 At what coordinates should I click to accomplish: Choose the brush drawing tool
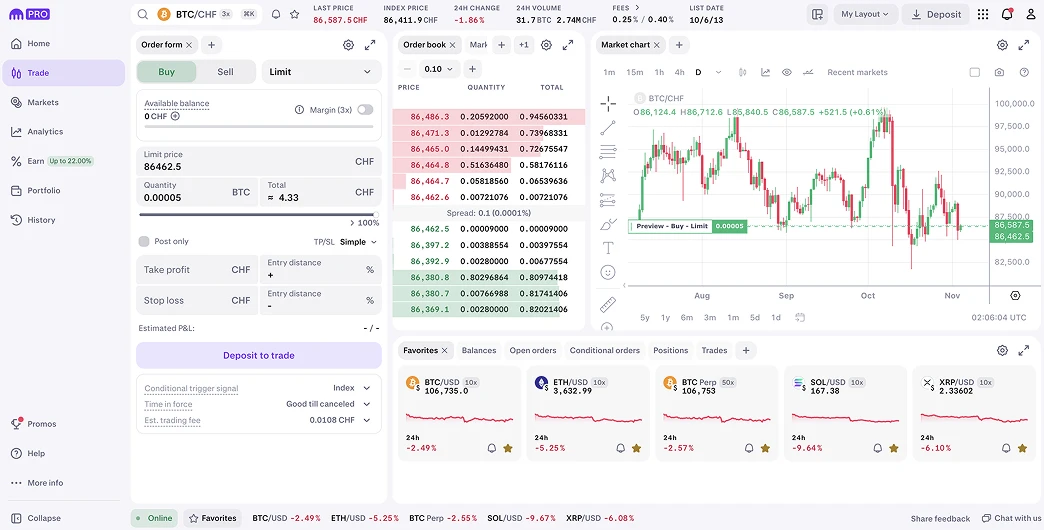[608, 224]
